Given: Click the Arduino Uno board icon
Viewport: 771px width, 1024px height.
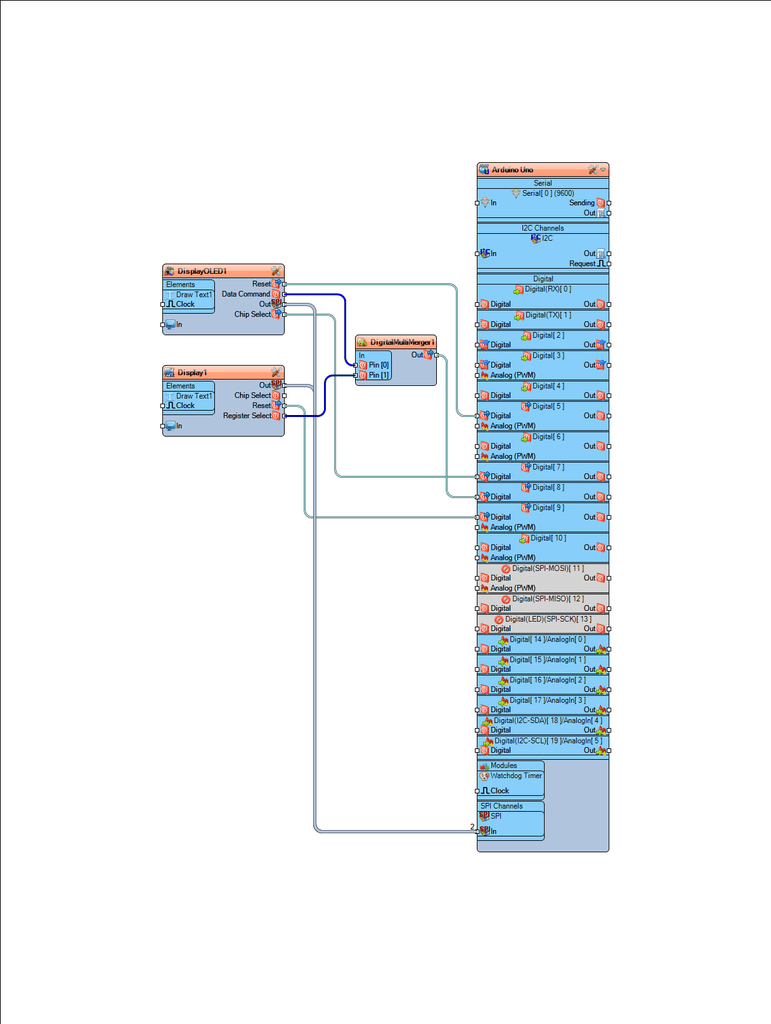Looking at the screenshot, I should [x=485, y=170].
